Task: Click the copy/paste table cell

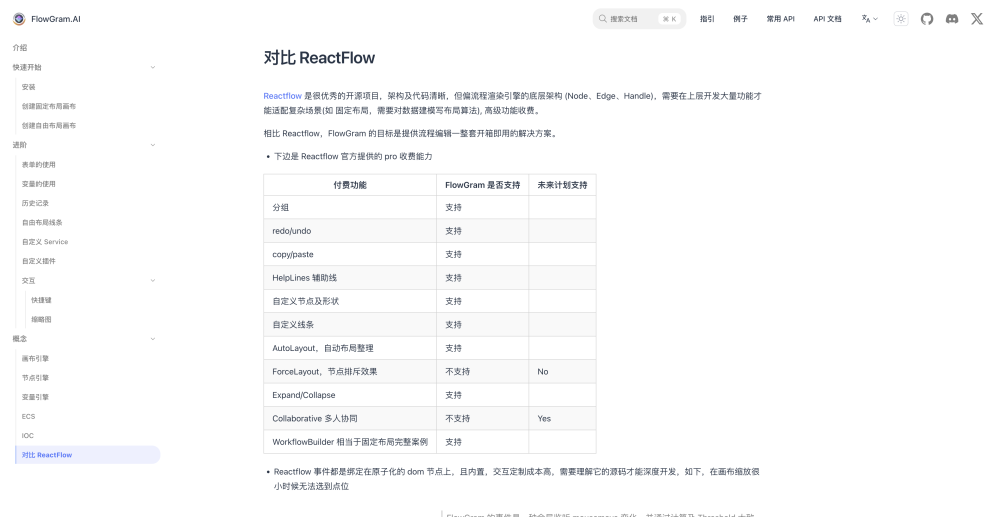Action: [350, 254]
